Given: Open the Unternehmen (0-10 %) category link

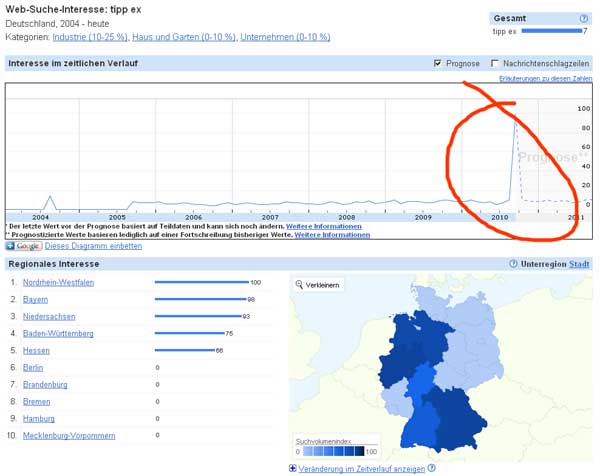Looking at the screenshot, I should click(x=285, y=37).
